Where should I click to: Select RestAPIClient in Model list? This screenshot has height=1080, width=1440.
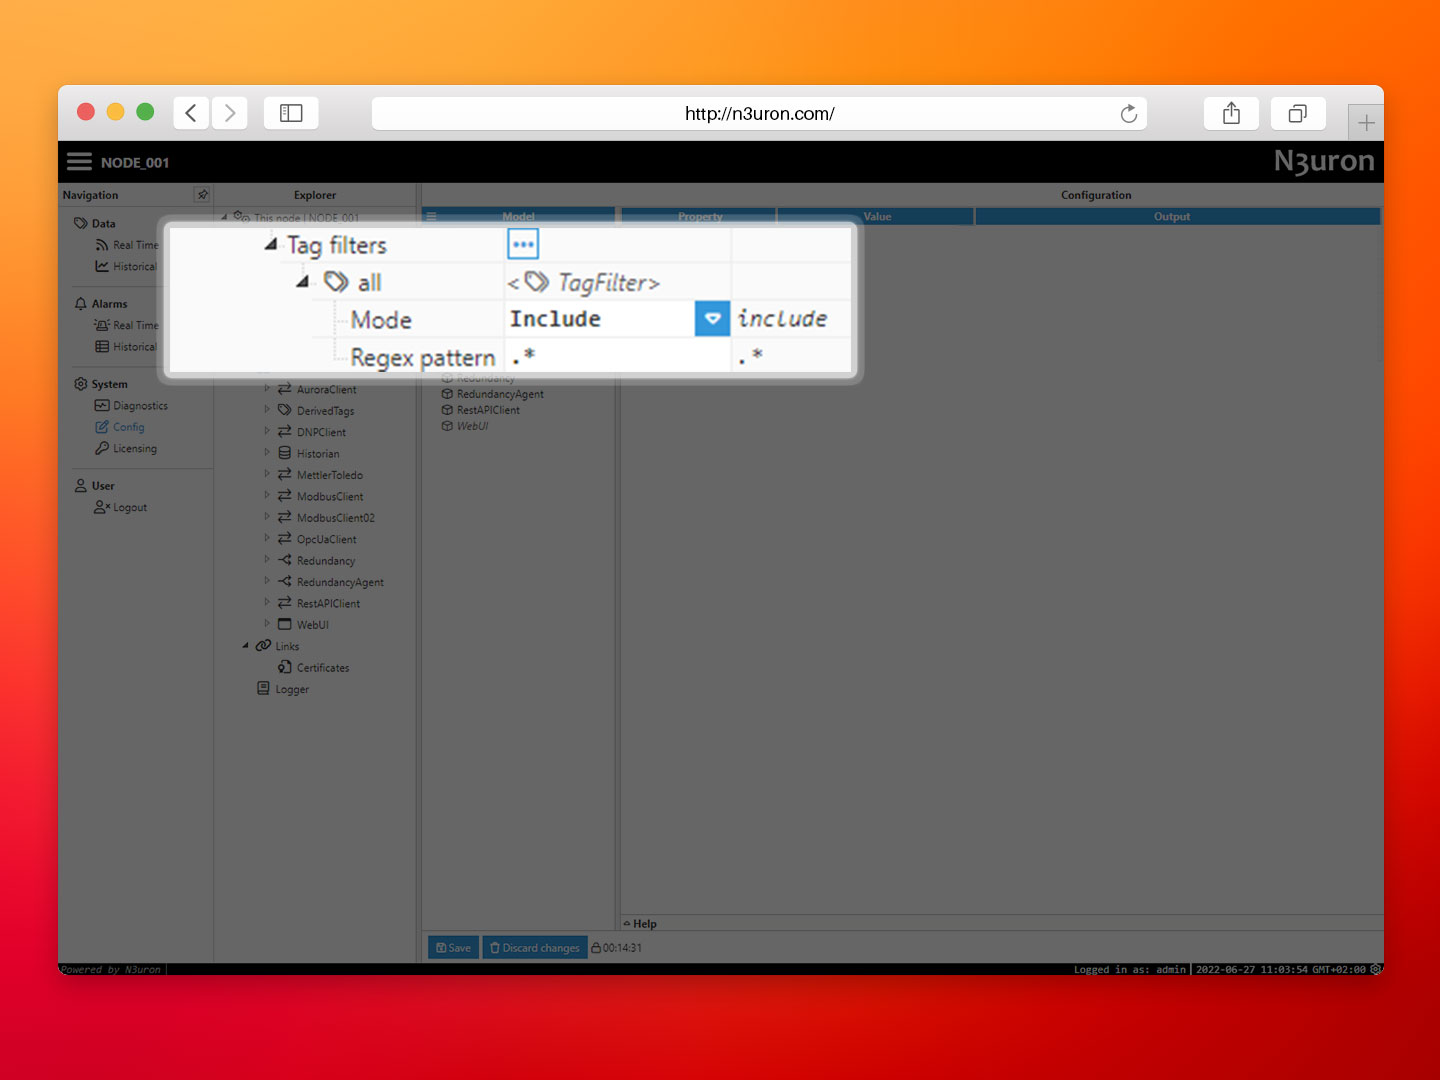[x=488, y=410]
